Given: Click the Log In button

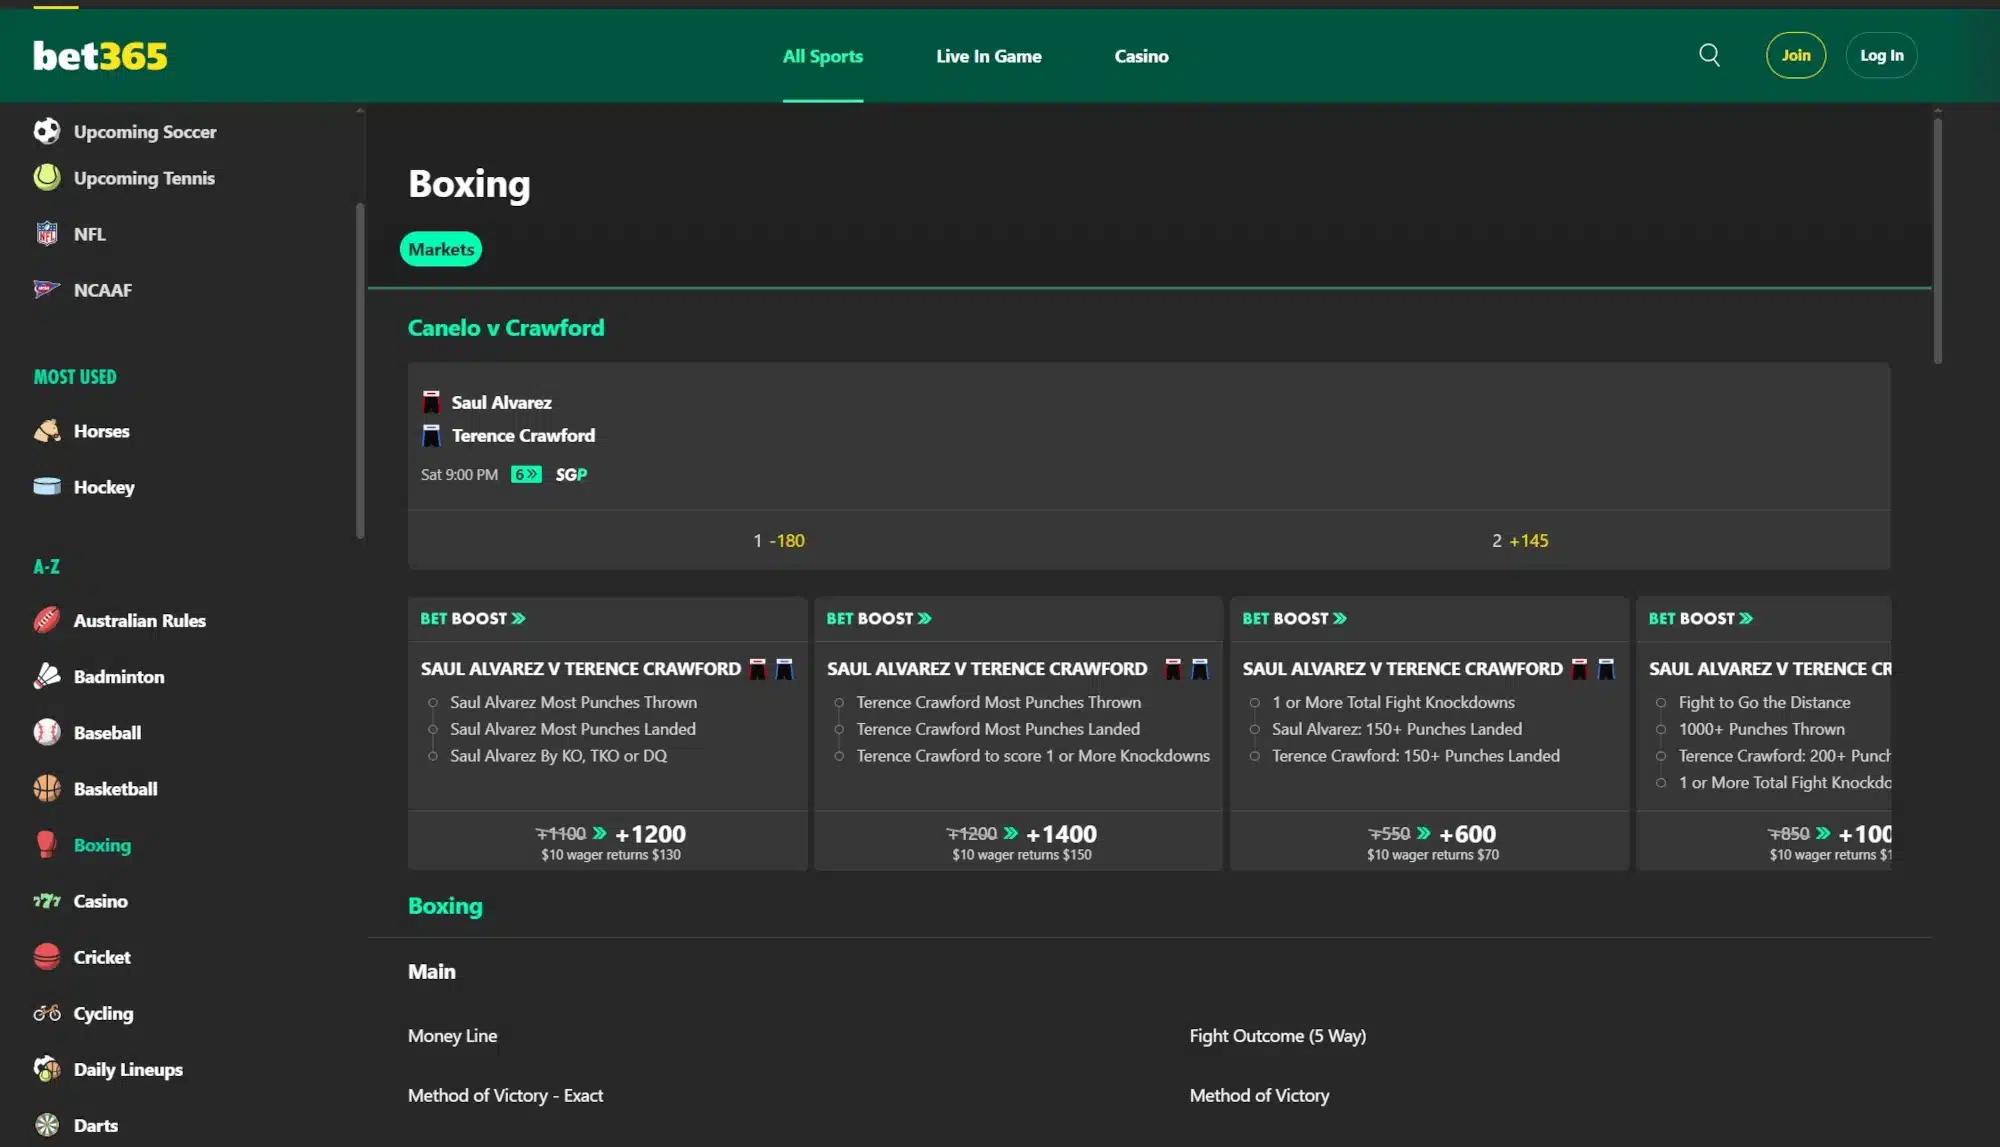Looking at the screenshot, I should click(1881, 55).
